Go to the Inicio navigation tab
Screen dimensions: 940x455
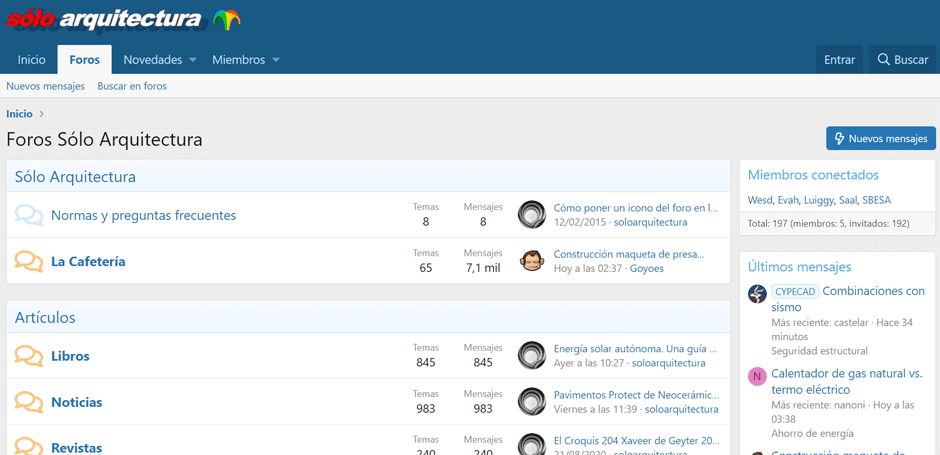pos(32,60)
